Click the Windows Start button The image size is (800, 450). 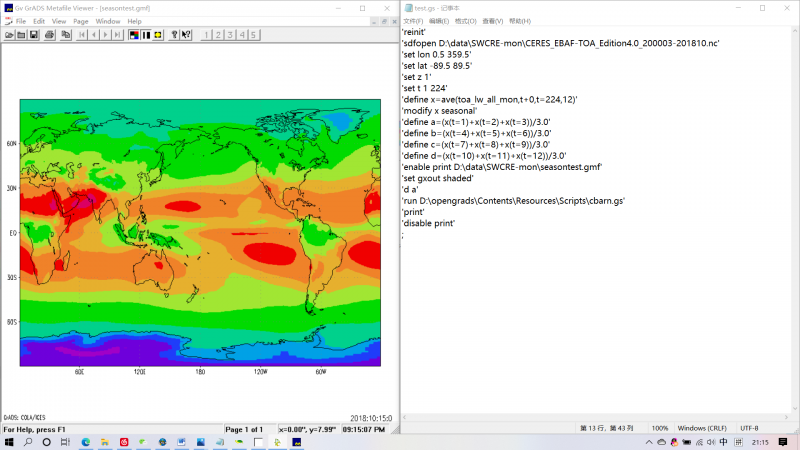(9, 441)
